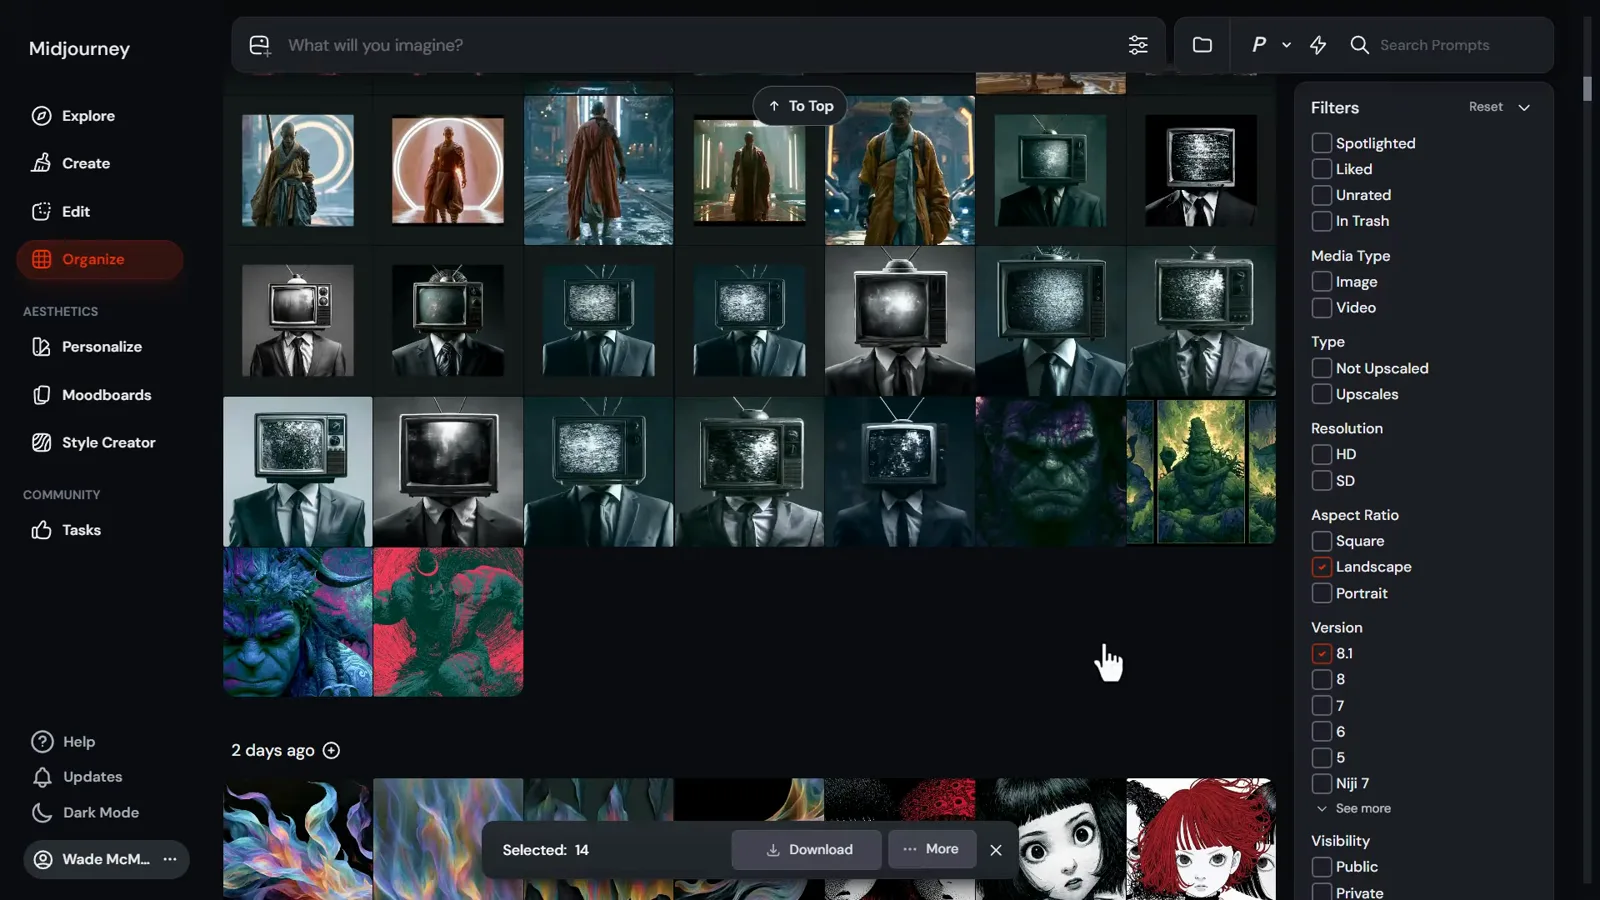Viewport: 1600px width, 900px height.
Task: Open account options three dots beside Wade McM
Action: coord(170,859)
